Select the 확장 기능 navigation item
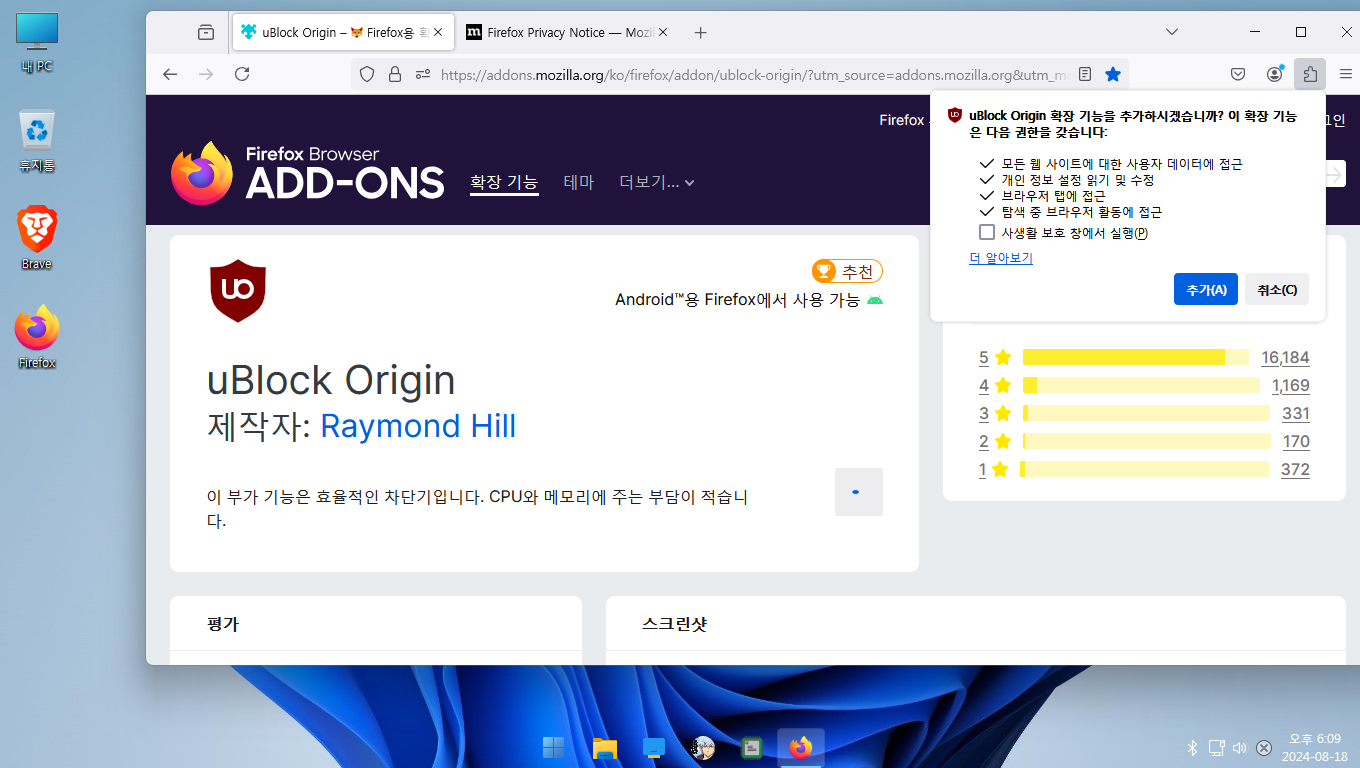The width and height of the screenshot is (1360, 768). pyautogui.click(x=504, y=182)
